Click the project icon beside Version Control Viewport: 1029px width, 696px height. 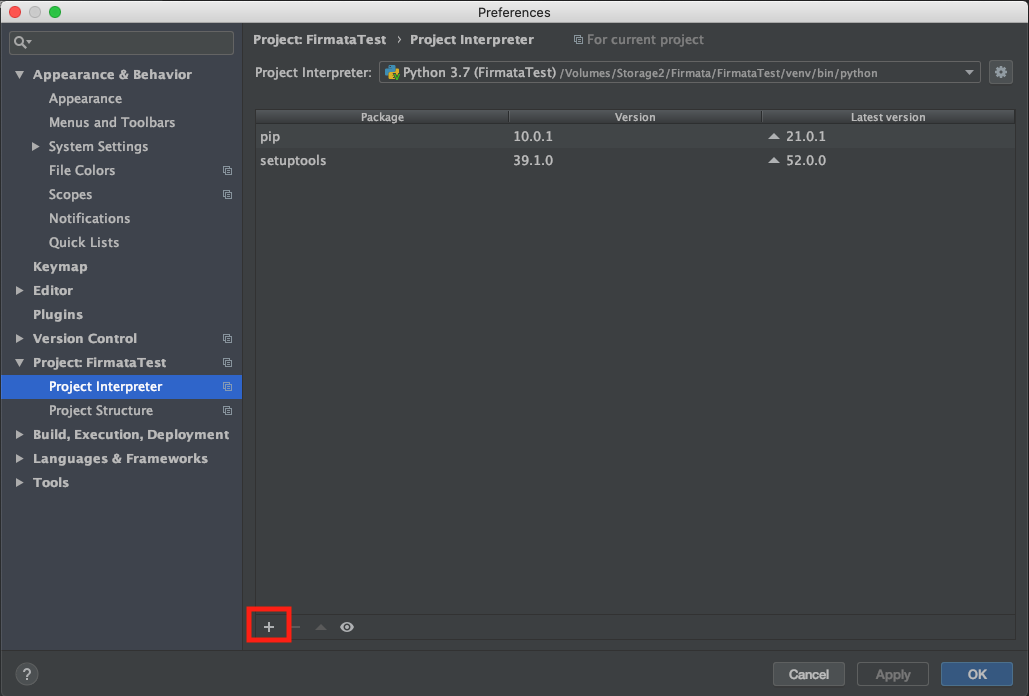pos(228,338)
